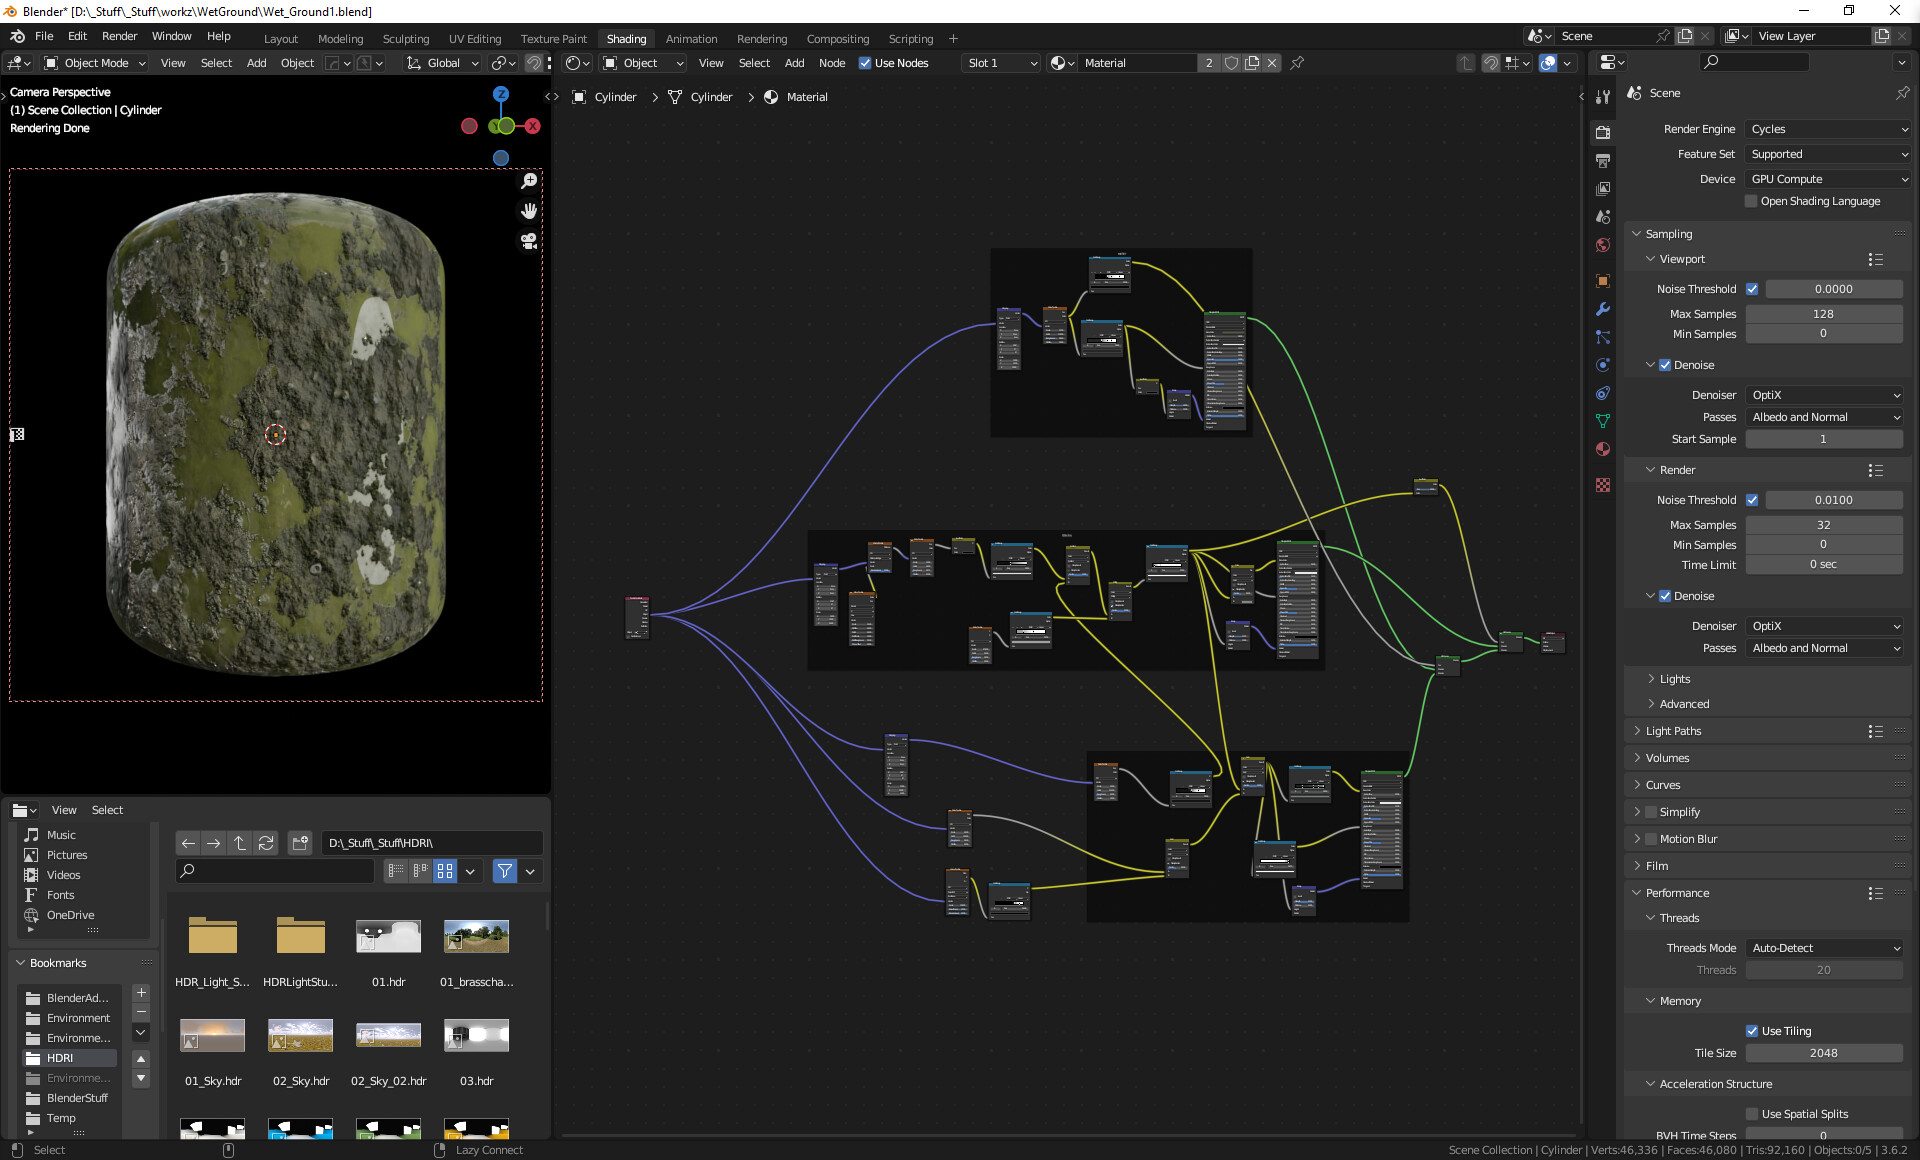Click the create new folder icon

(x=300, y=843)
